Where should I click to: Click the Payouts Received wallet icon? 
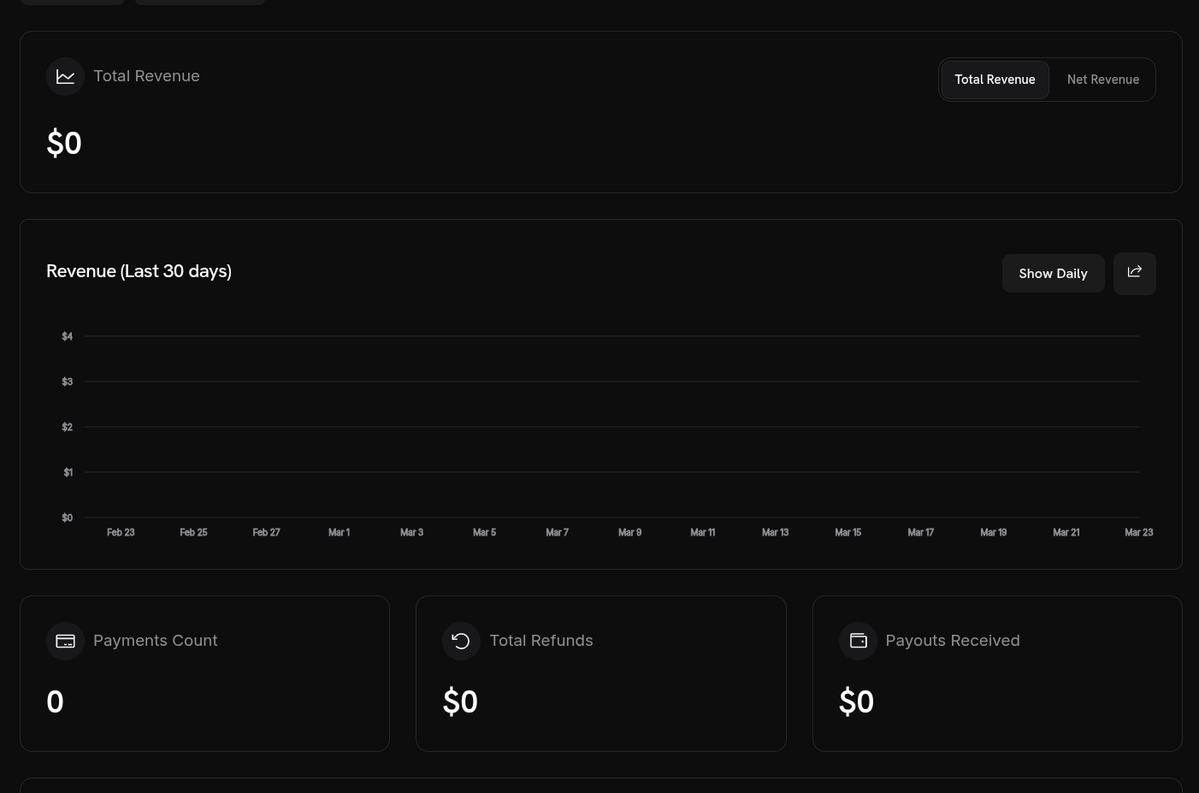pos(858,641)
